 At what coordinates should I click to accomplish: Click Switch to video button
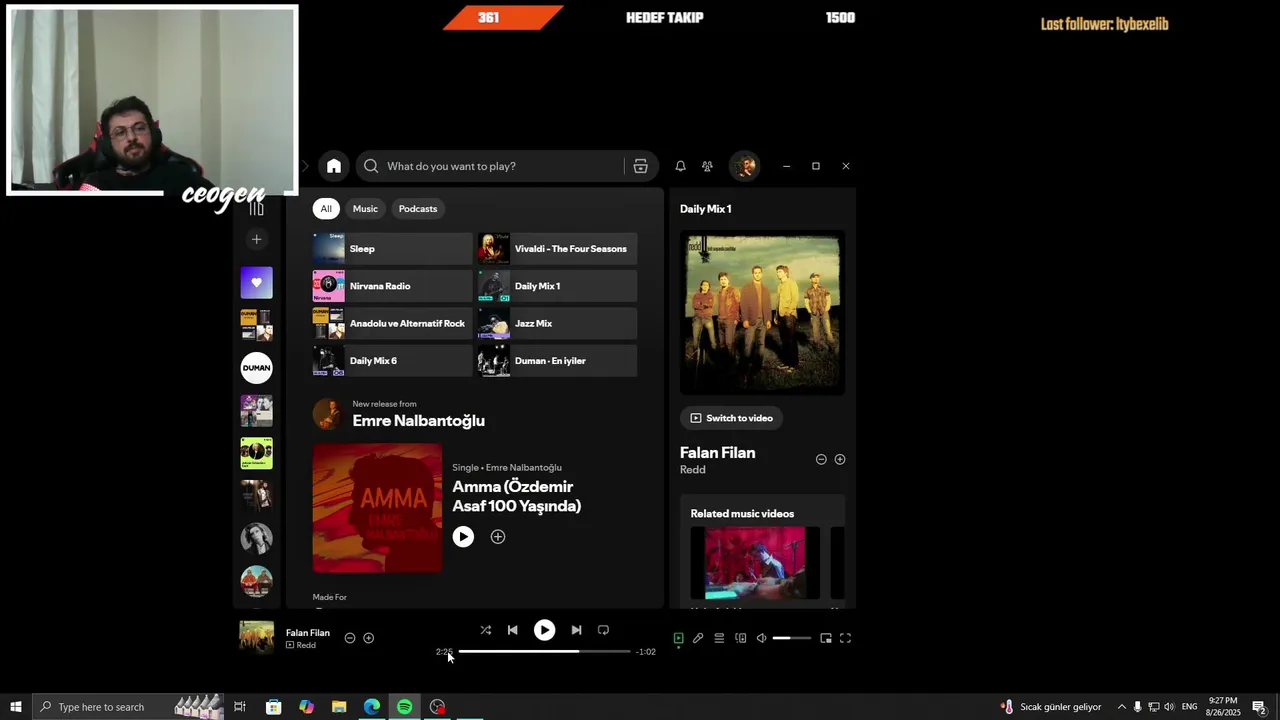(x=732, y=418)
